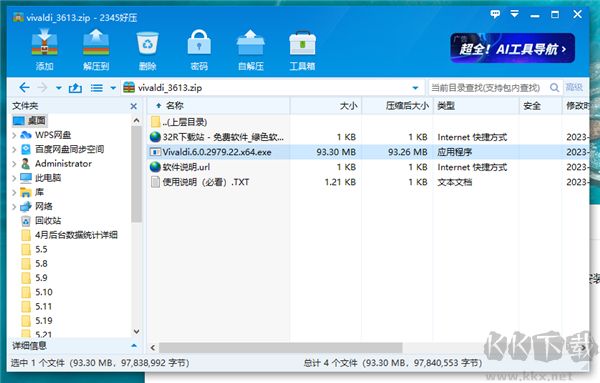The height and width of the screenshot is (383, 600).
Task: Click the horizontal scrollbar left arrow
Action: pyautogui.click(x=153, y=347)
